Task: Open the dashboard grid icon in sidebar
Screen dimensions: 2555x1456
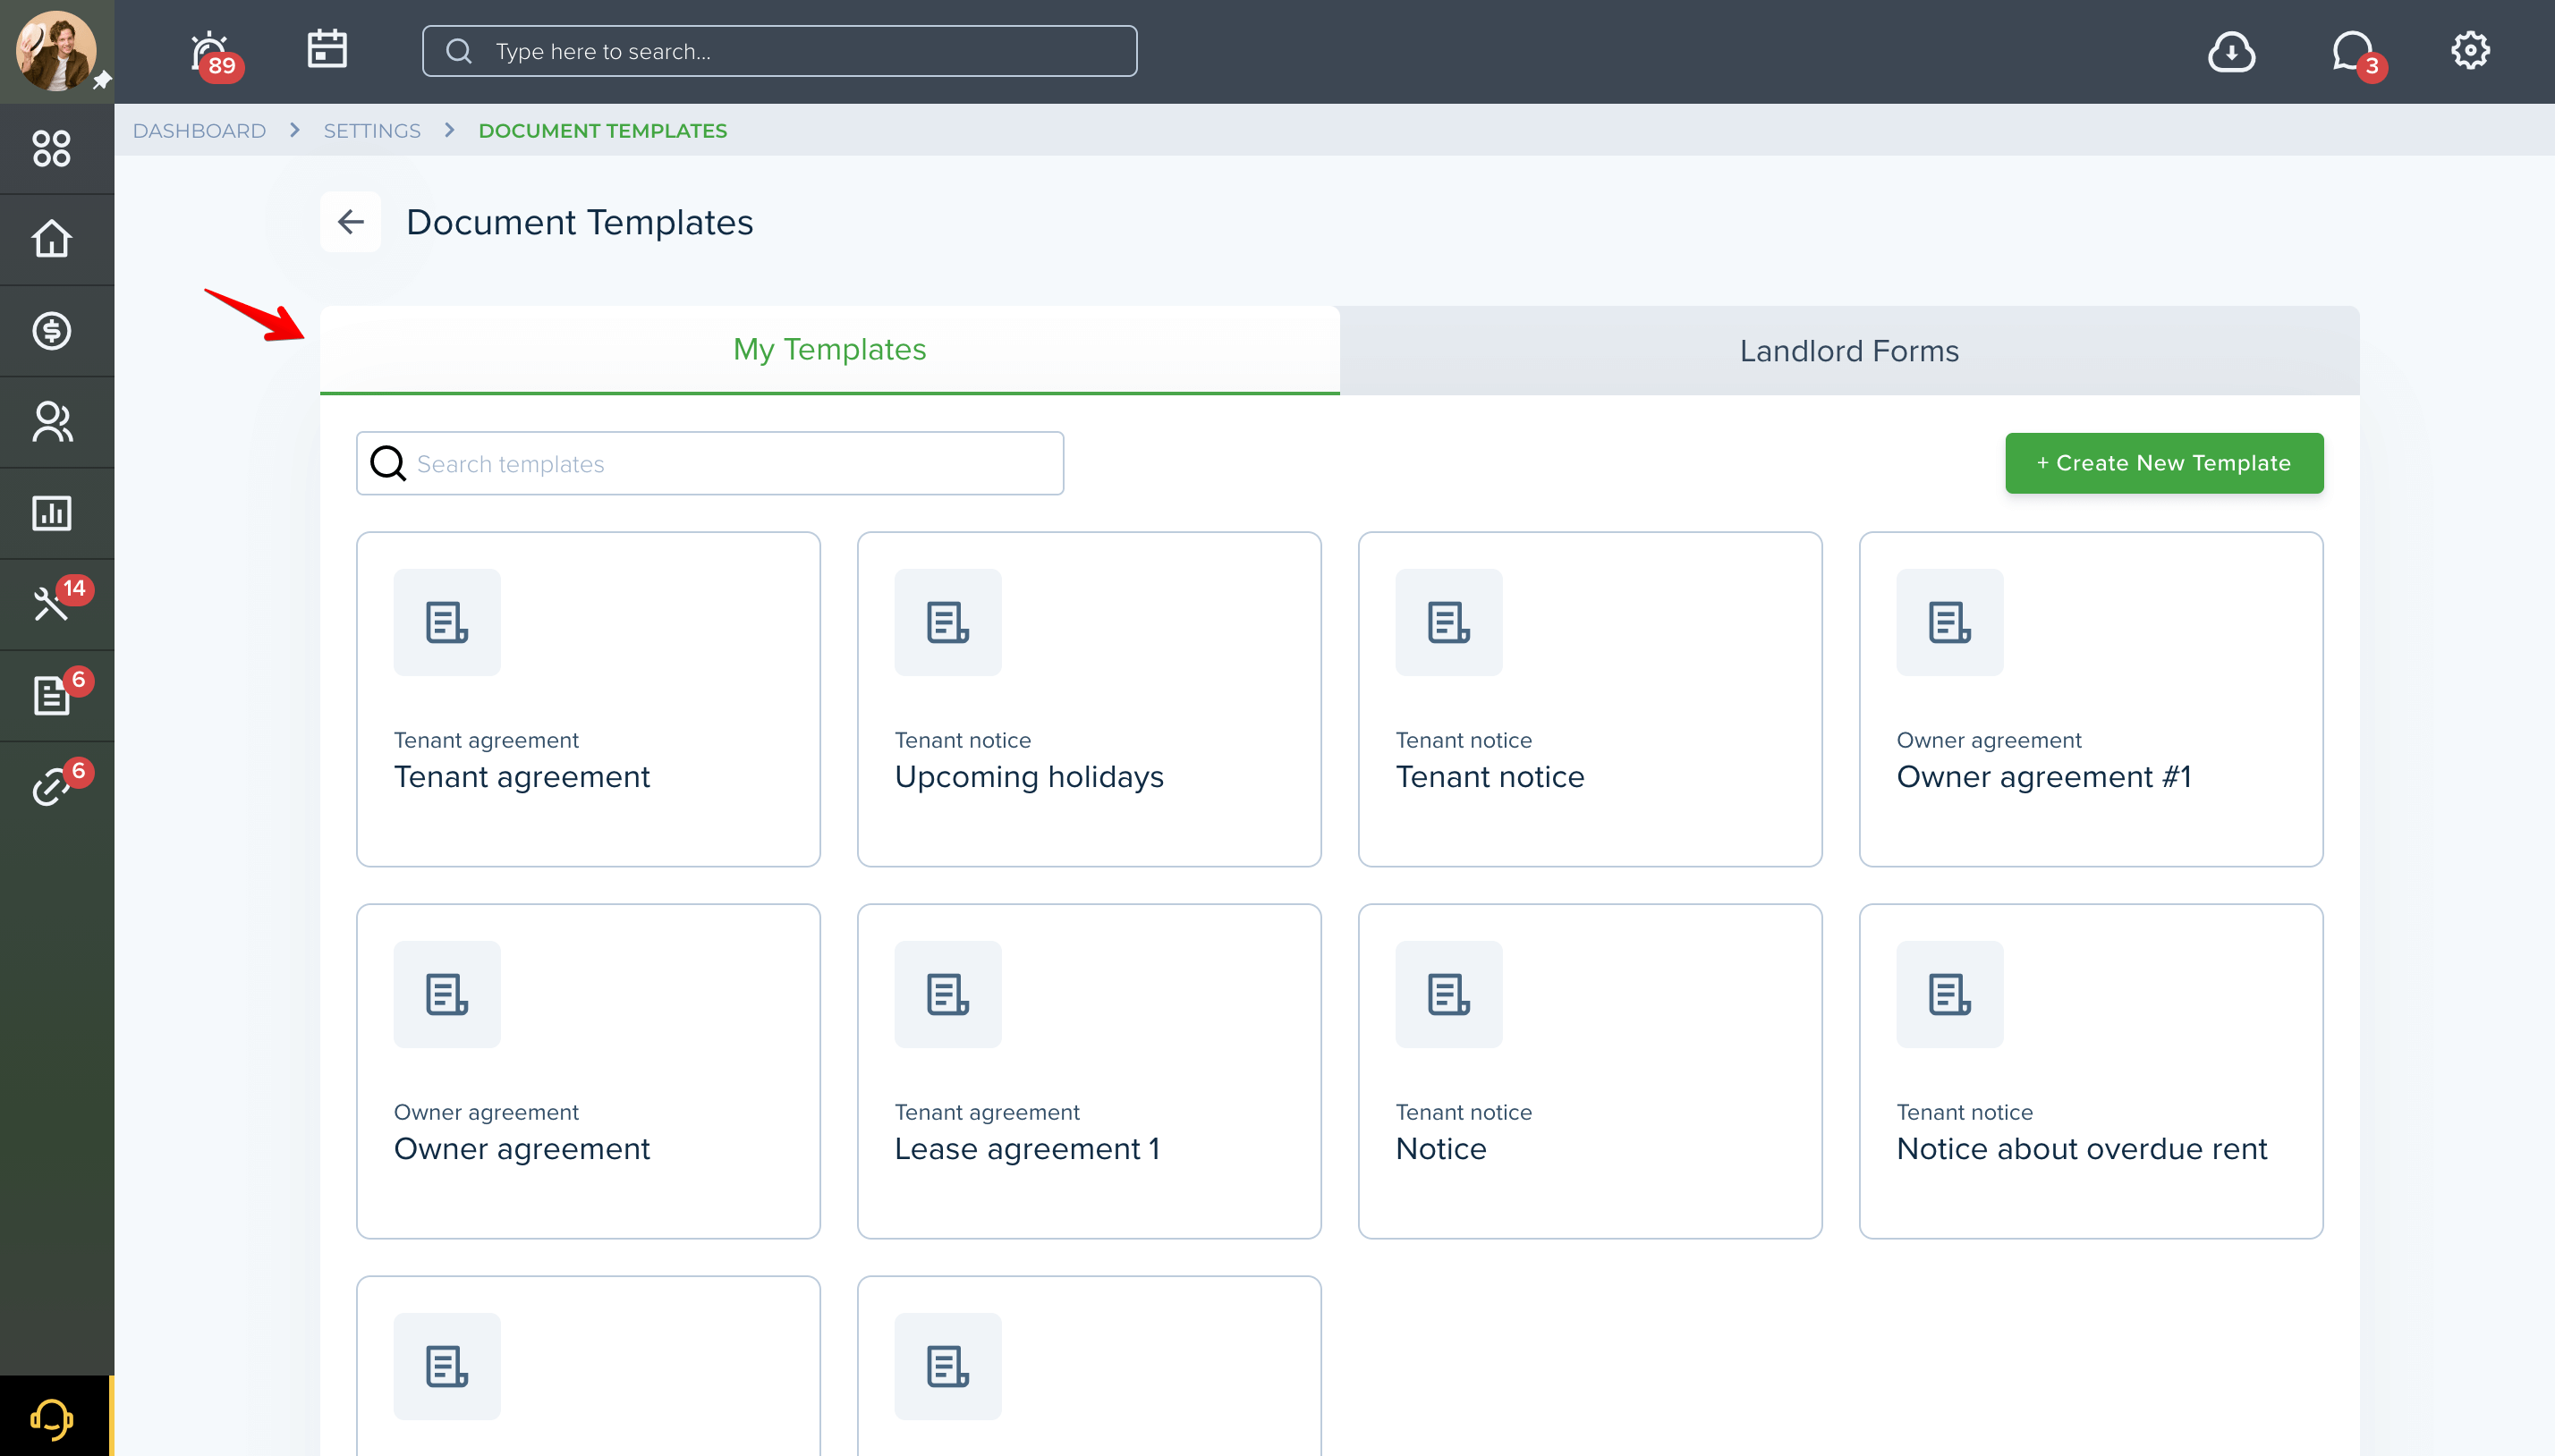Action: (52, 148)
